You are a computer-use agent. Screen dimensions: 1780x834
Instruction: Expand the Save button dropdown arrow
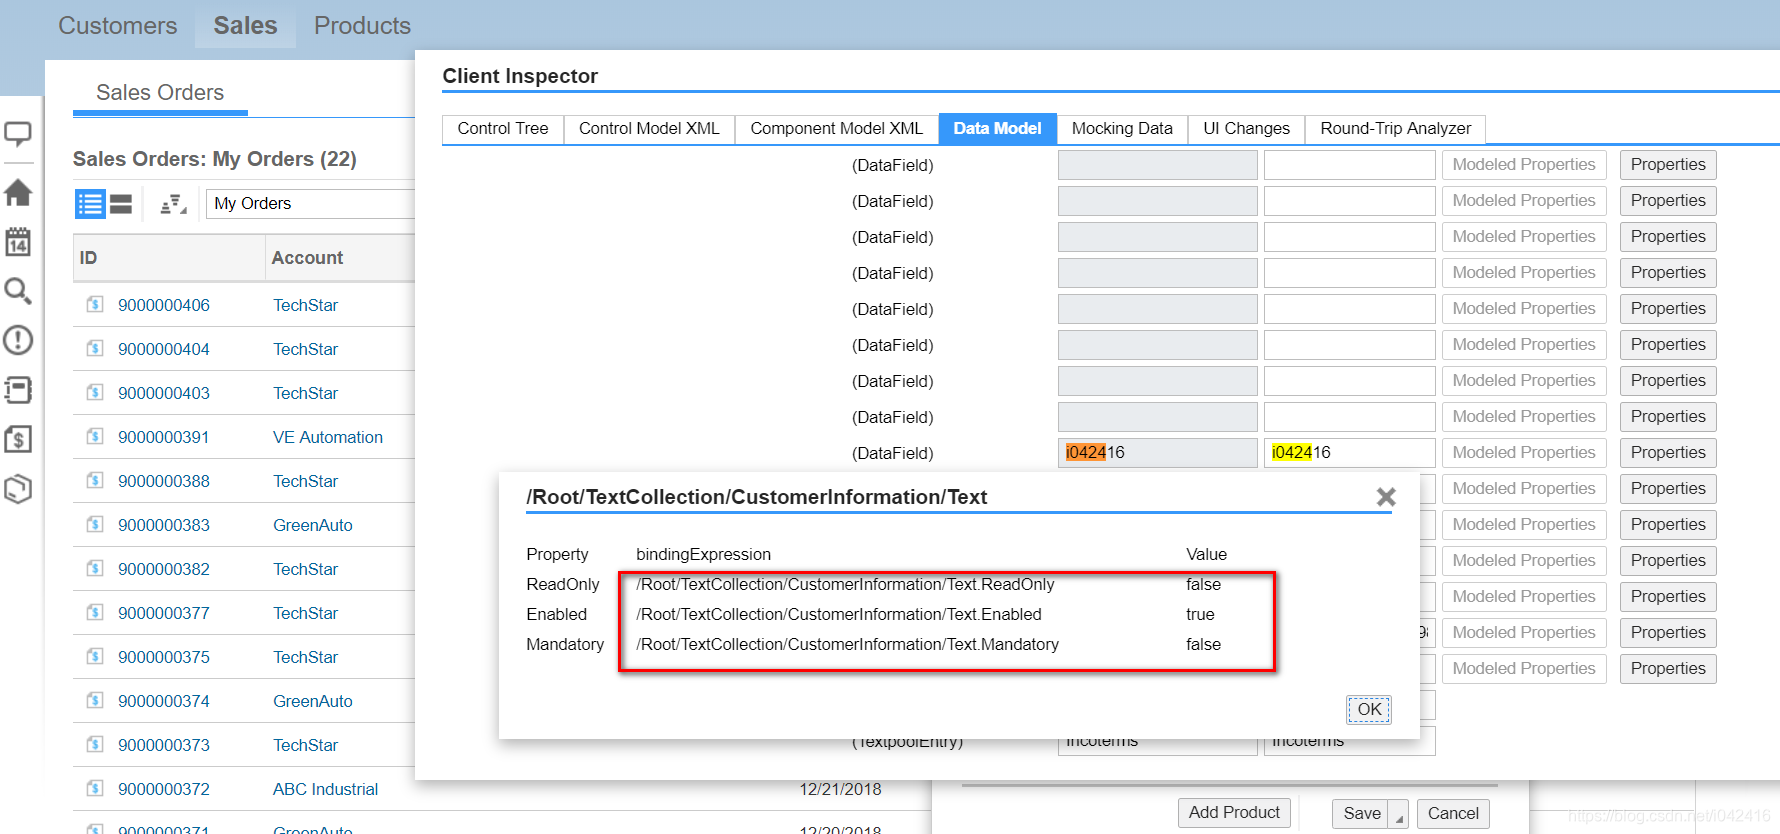click(x=1399, y=814)
